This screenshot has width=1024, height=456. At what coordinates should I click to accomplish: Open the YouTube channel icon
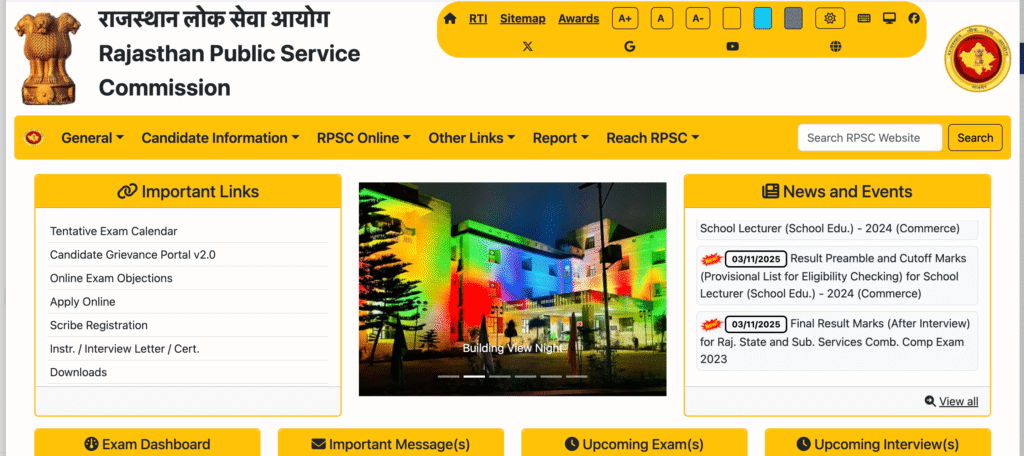(x=733, y=46)
